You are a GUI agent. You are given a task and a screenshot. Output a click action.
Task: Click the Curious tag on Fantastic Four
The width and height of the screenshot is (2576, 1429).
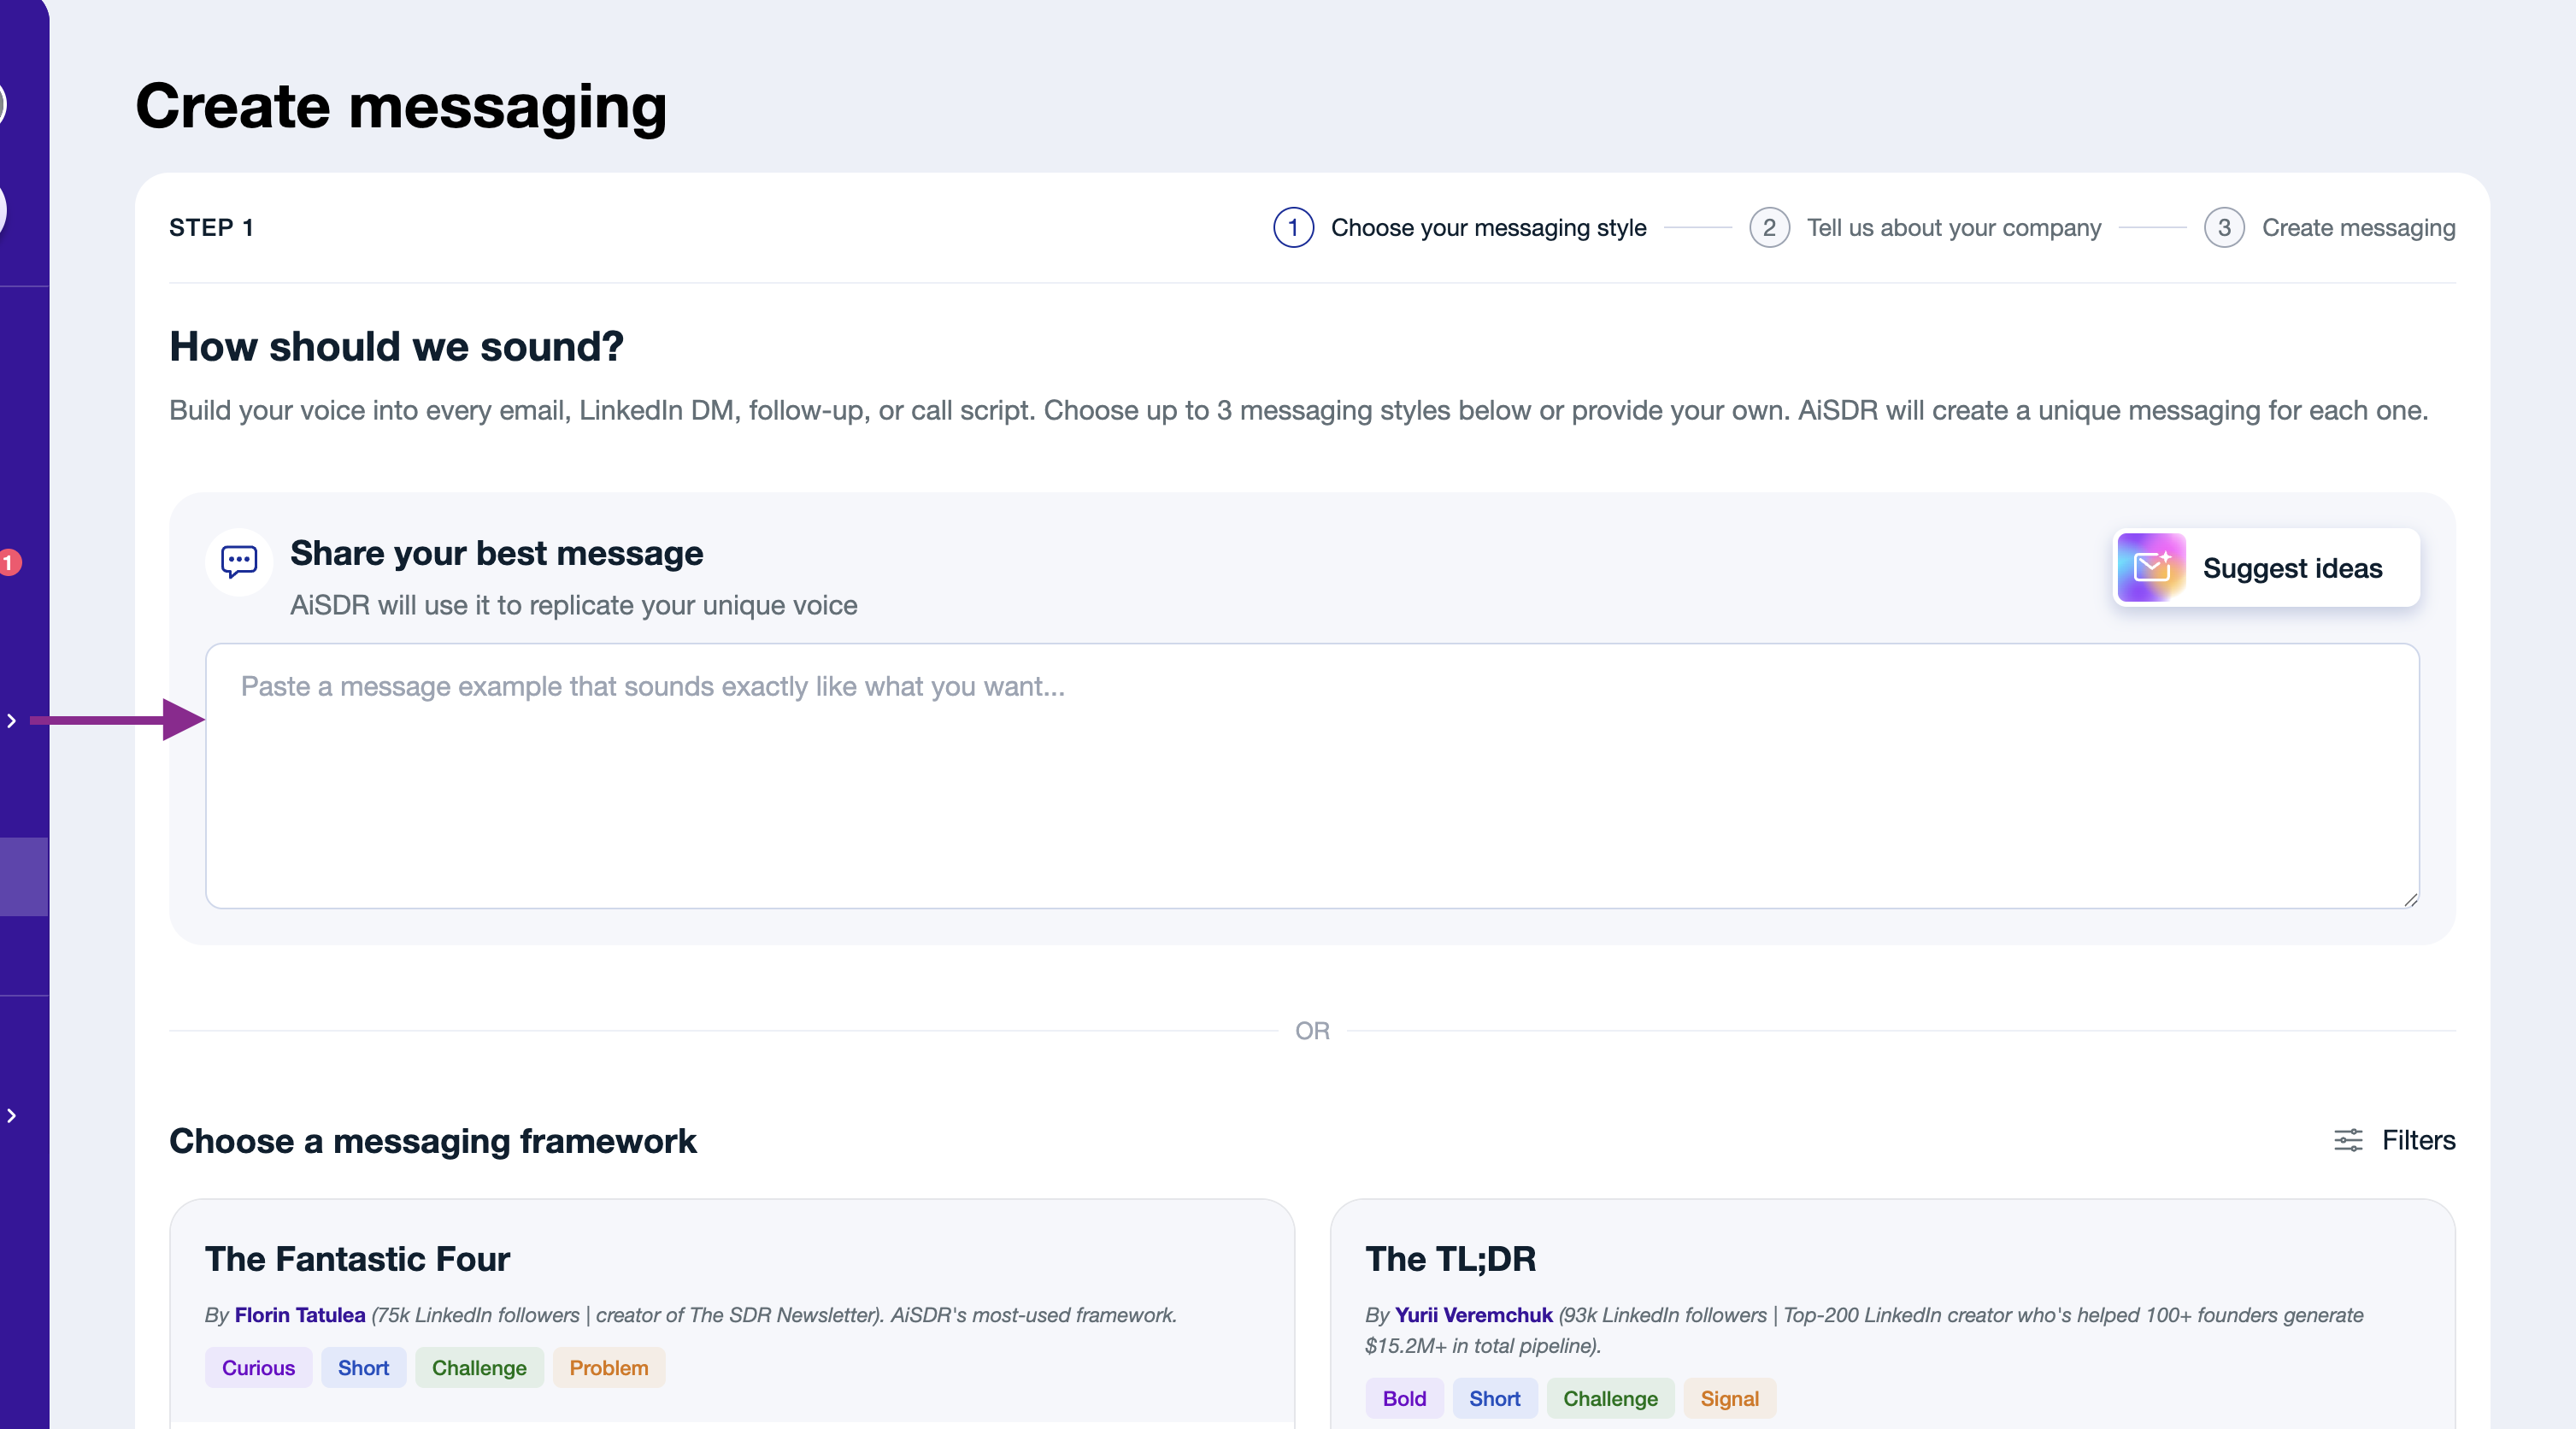258,1368
